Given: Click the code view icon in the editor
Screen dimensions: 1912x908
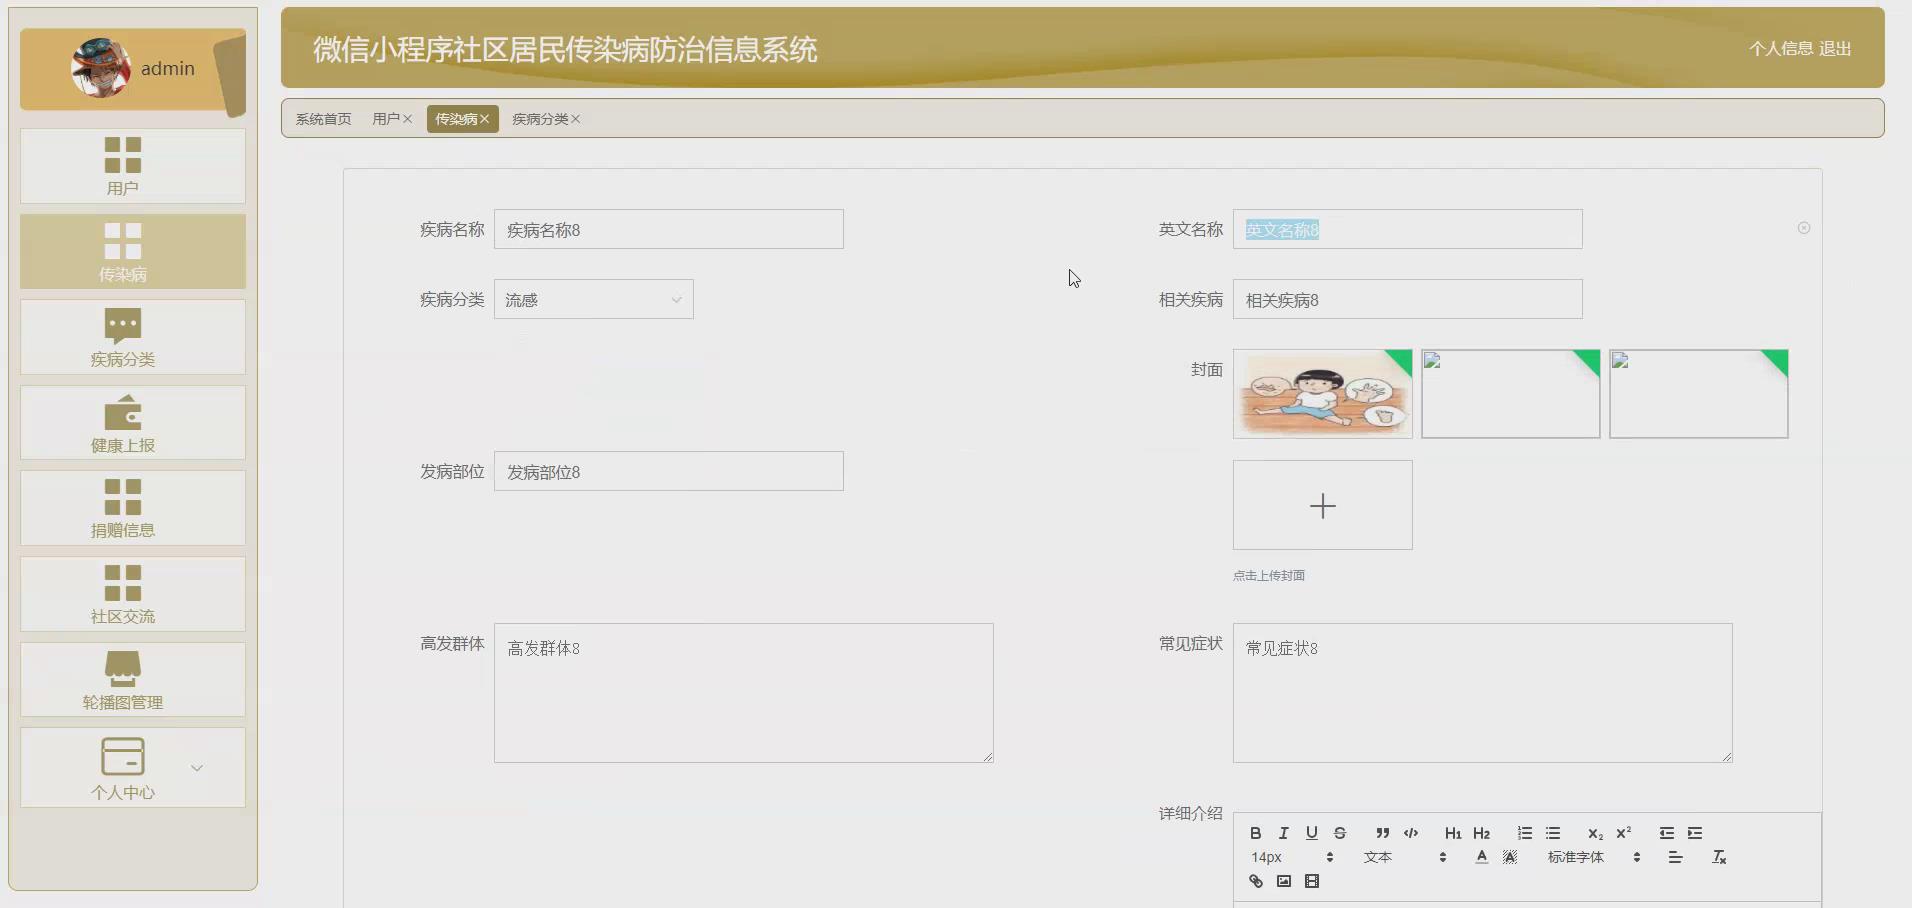Looking at the screenshot, I should tap(1411, 833).
